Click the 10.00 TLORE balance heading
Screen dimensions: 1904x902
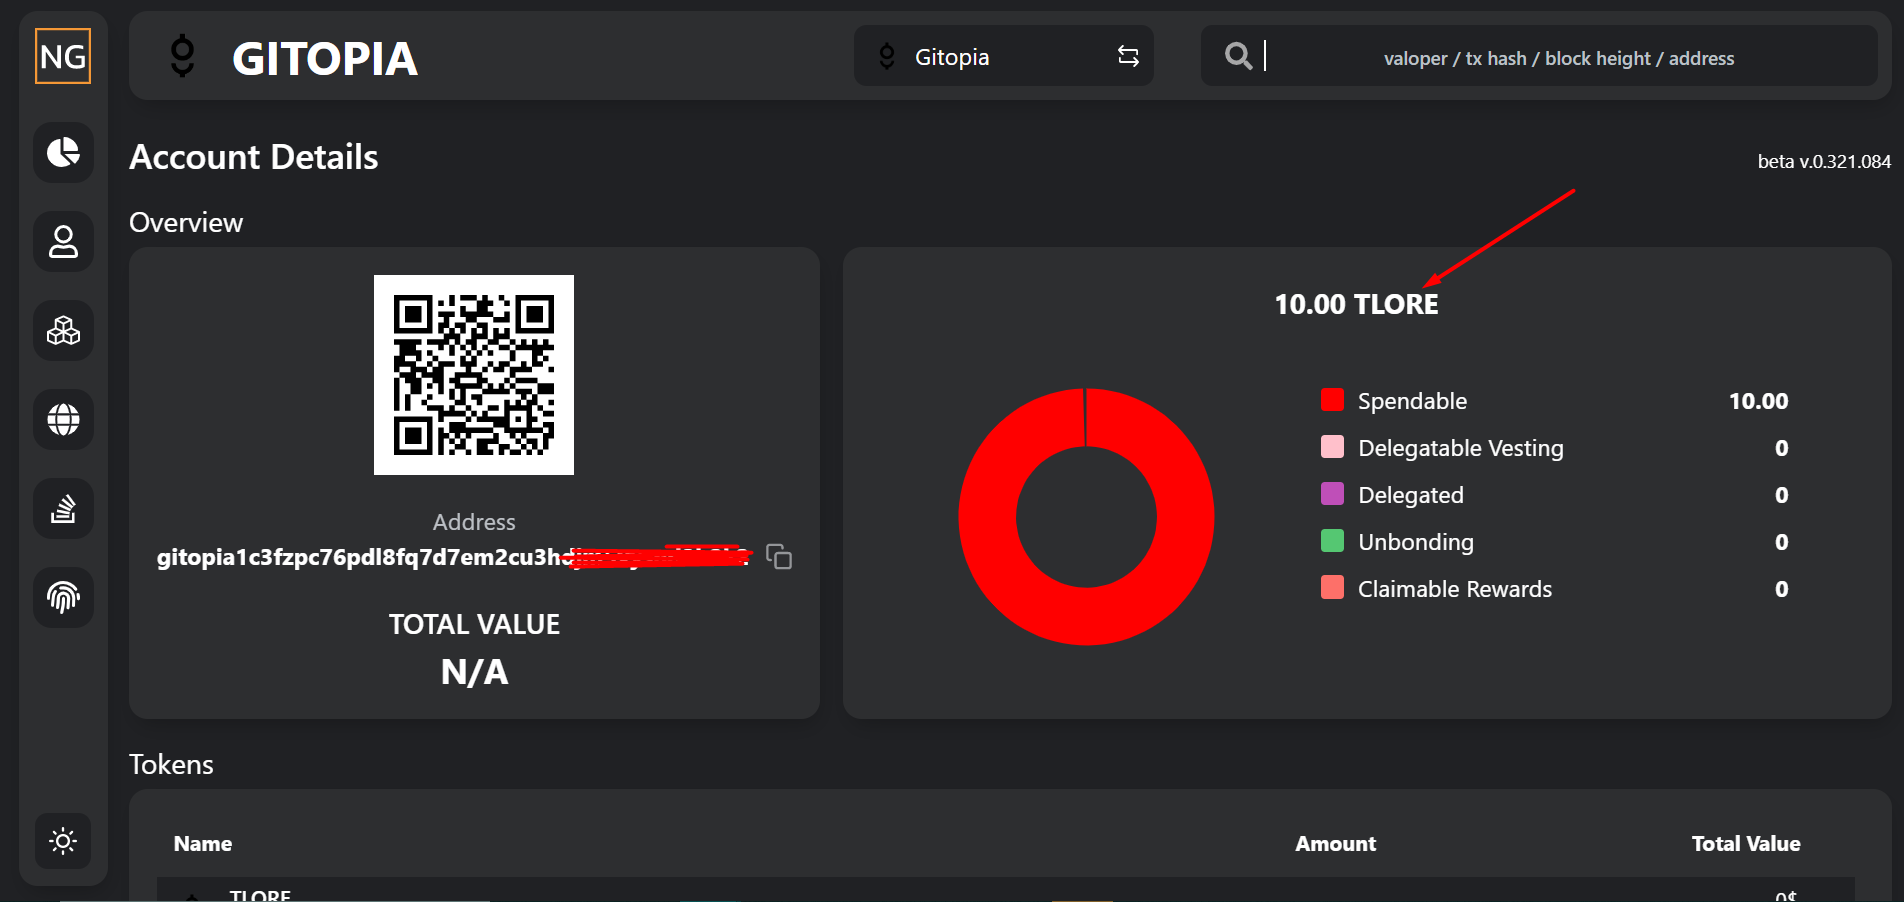1356,304
